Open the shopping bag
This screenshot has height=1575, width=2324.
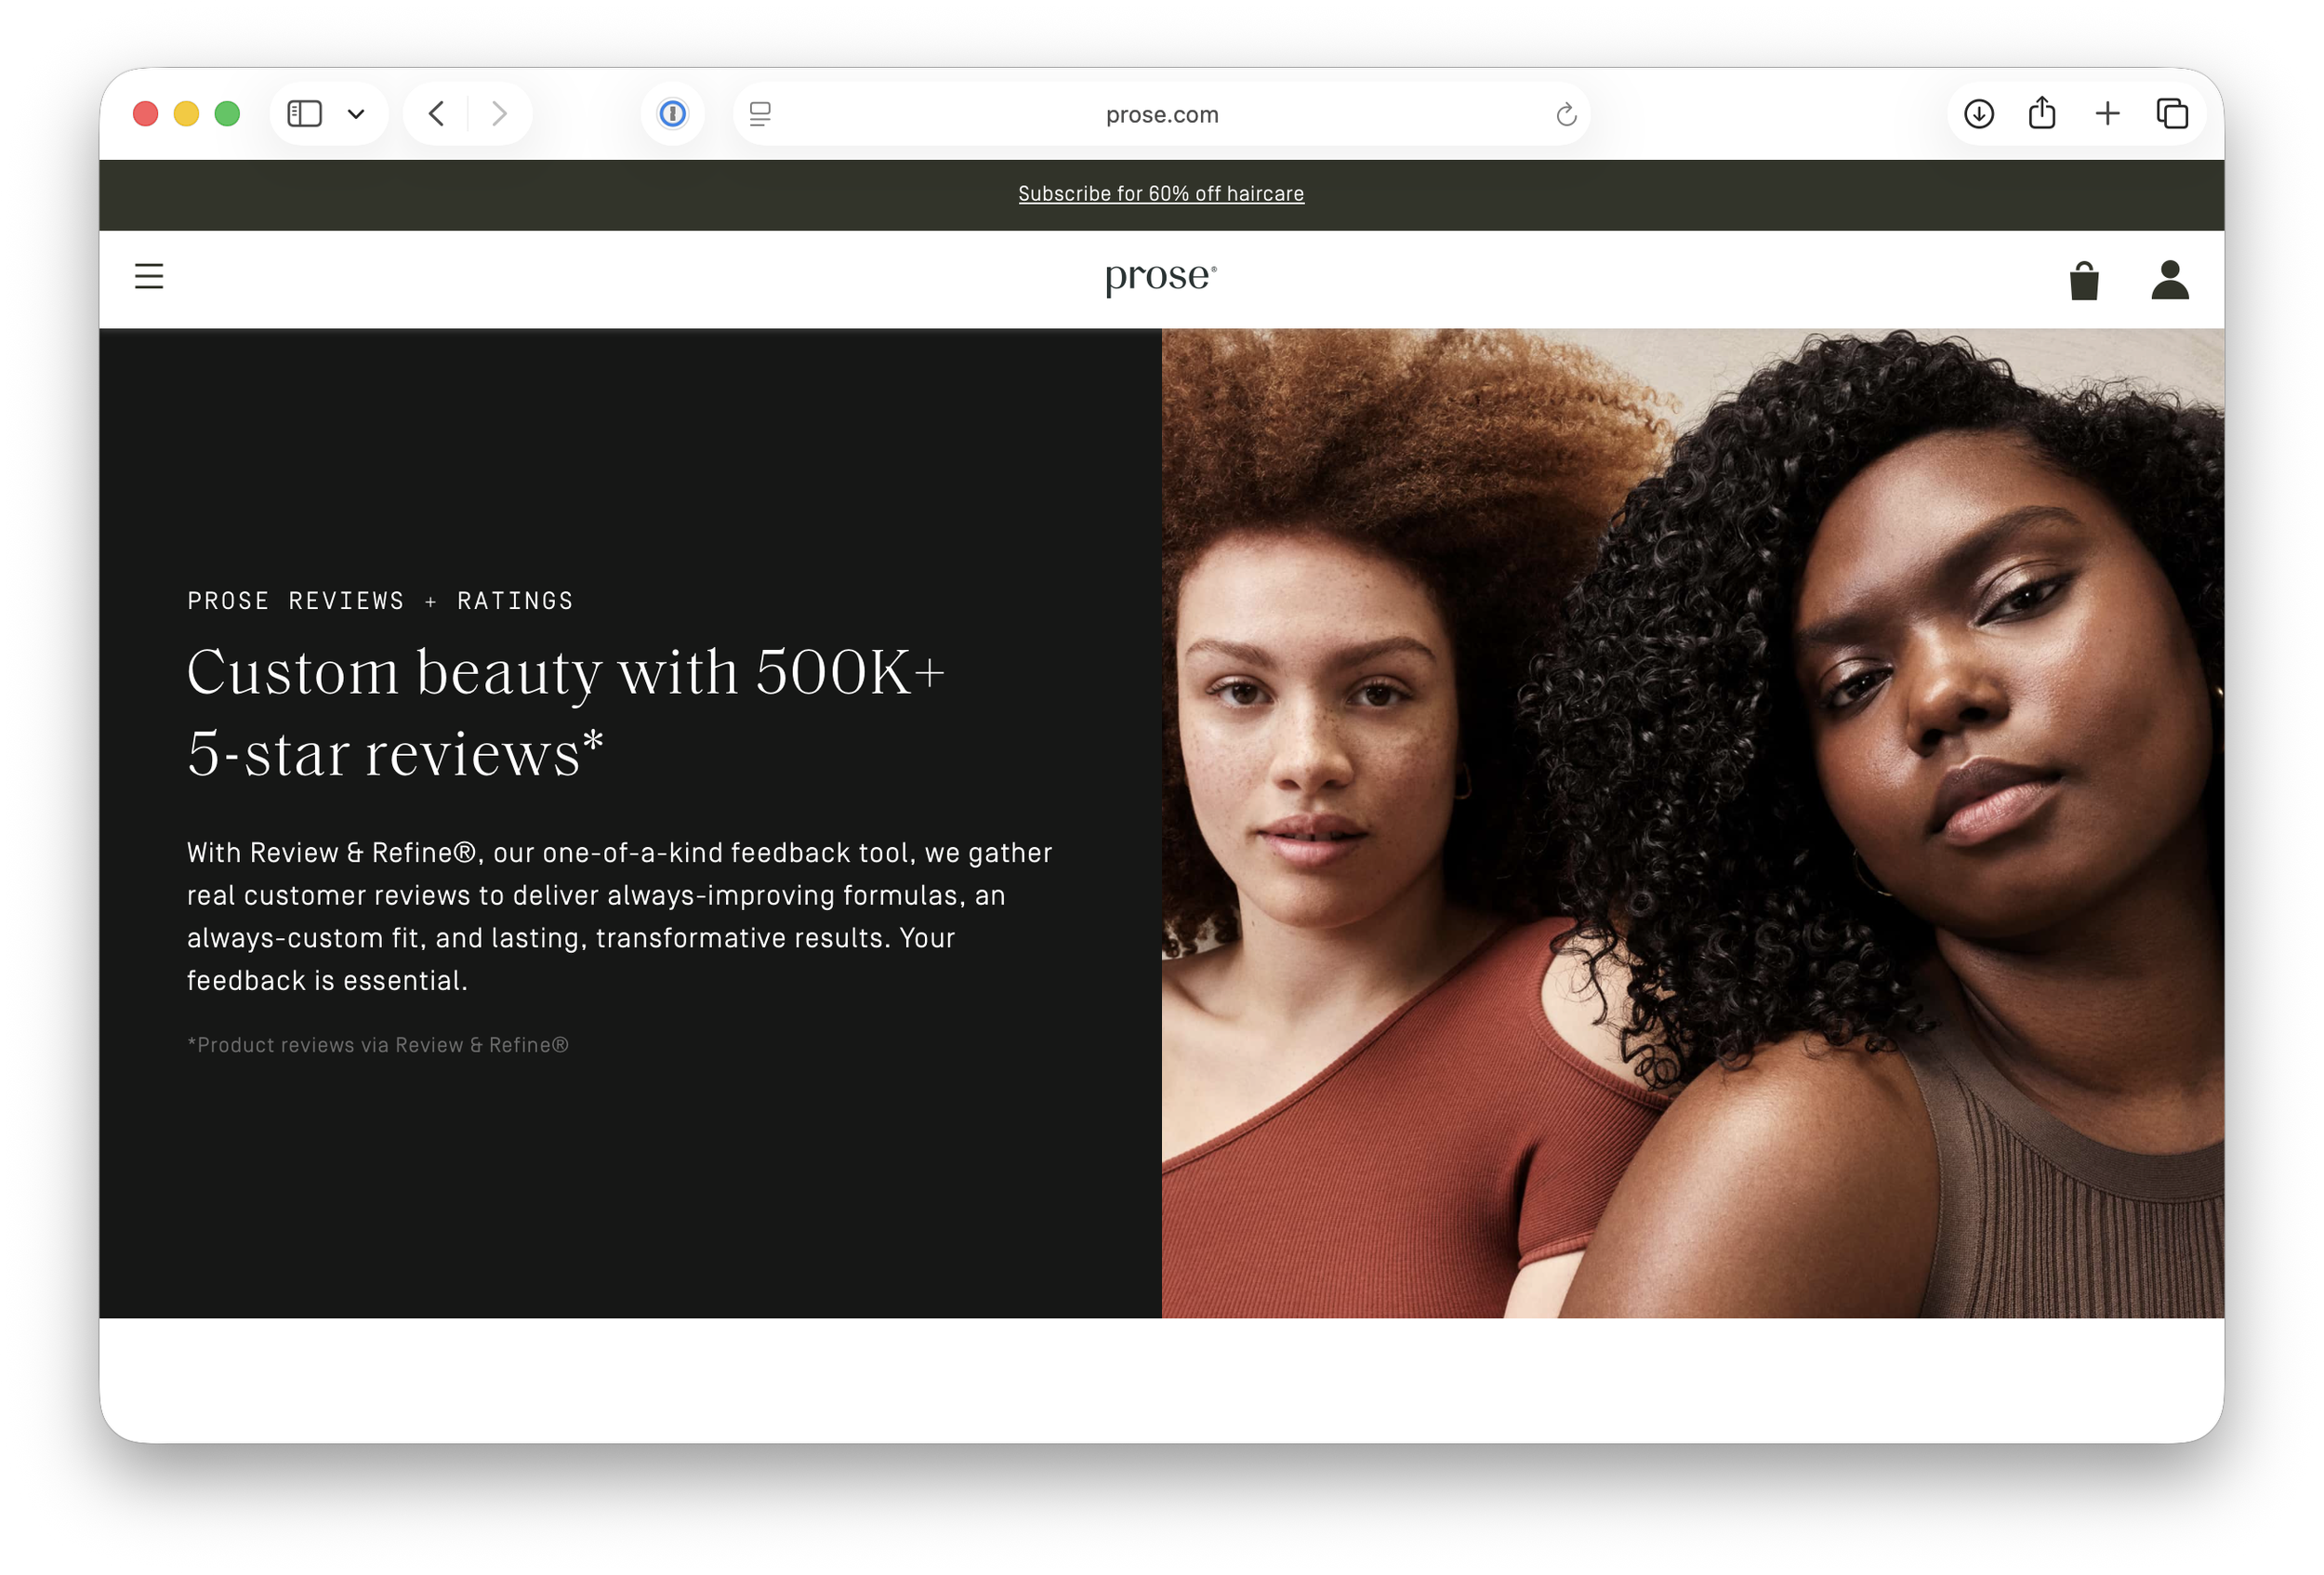[x=2083, y=281]
